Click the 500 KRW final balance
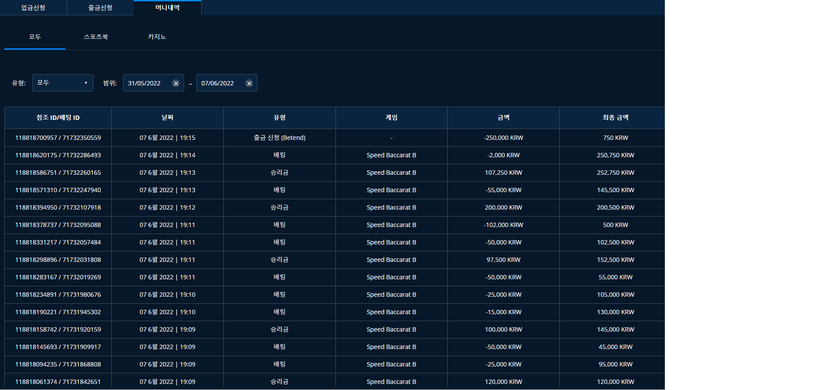Screen dimensions: 835x390 click(616, 225)
